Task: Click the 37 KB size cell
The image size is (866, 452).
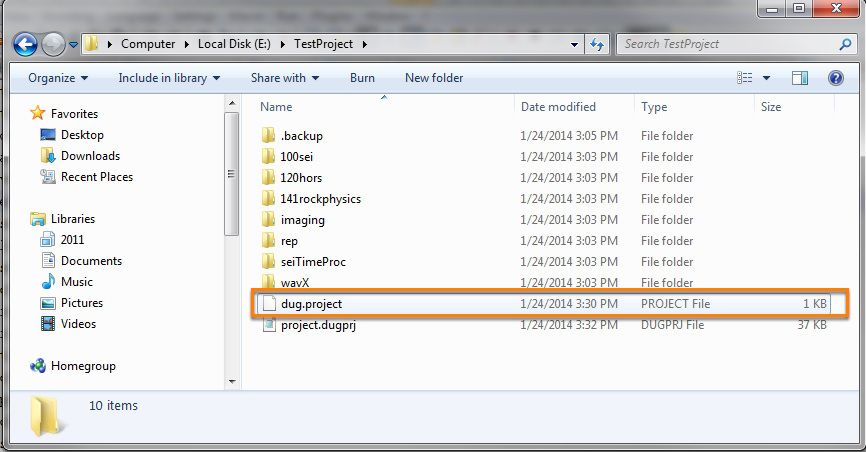Action: (x=812, y=325)
